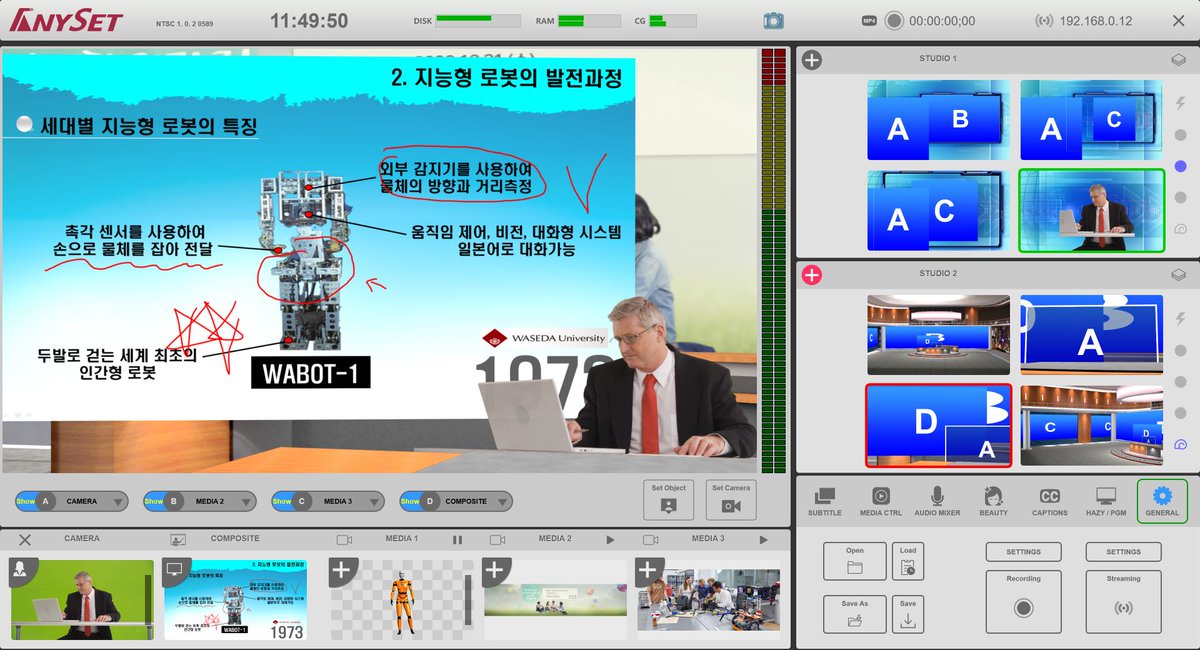Viewport: 1200px width, 650px height.
Task: Open the CAPTIONS tab
Action: click(1050, 501)
